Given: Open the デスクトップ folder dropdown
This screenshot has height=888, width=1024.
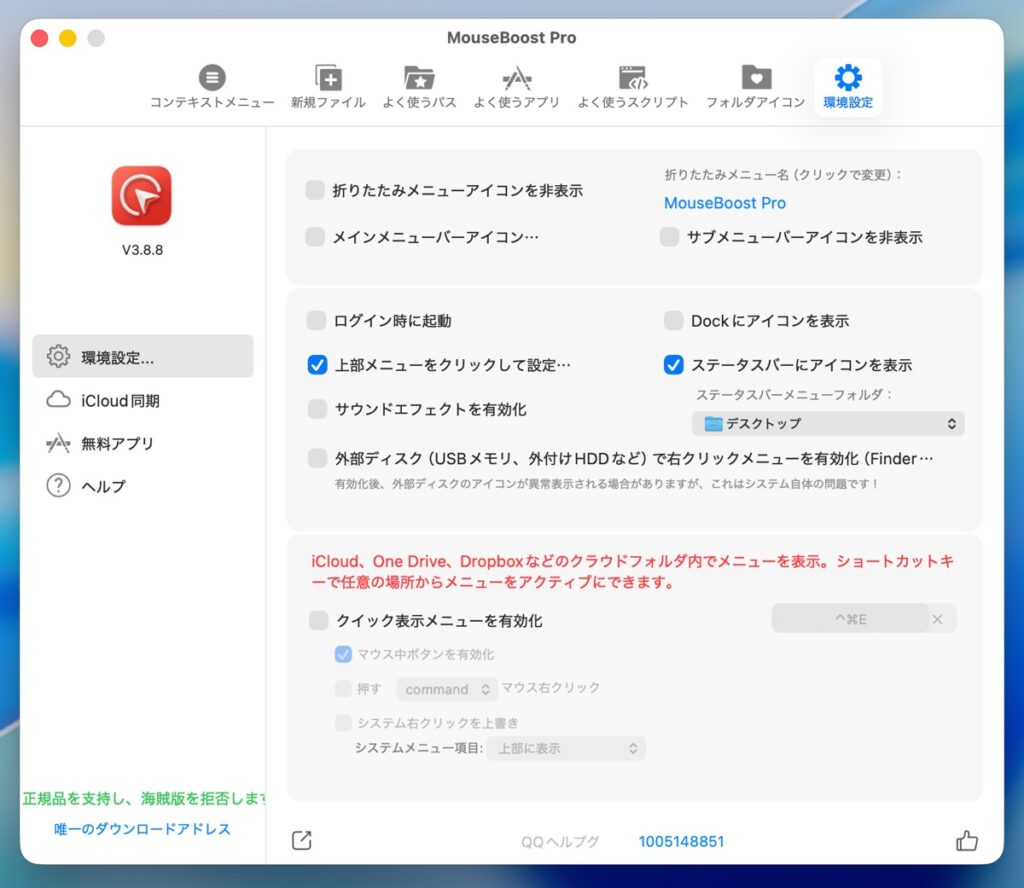Looking at the screenshot, I should [x=828, y=424].
